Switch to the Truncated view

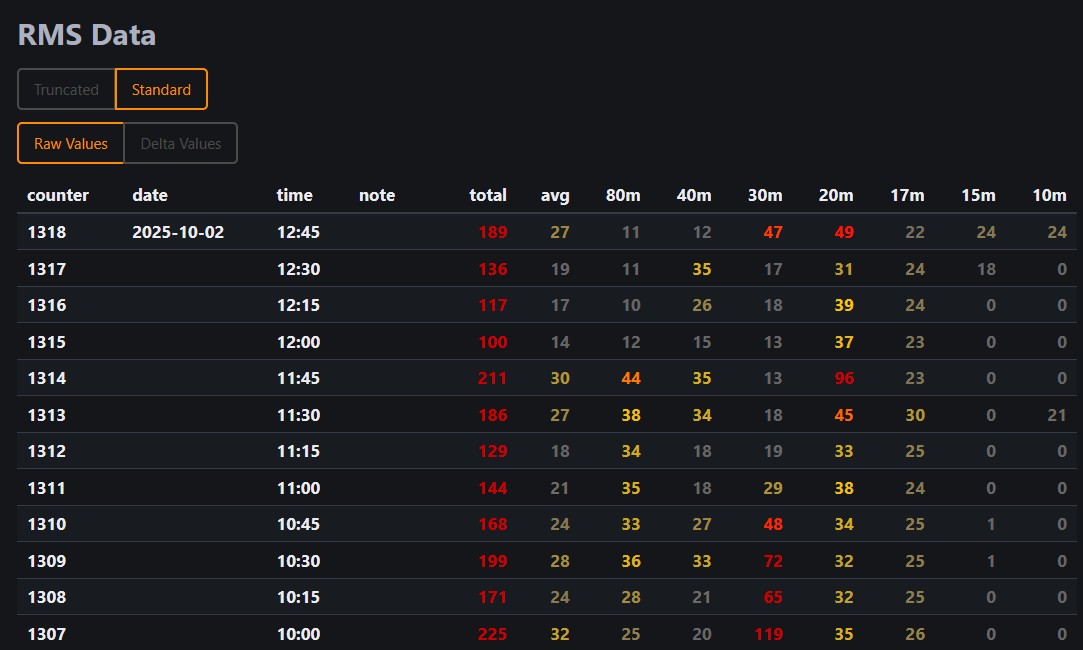66,89
